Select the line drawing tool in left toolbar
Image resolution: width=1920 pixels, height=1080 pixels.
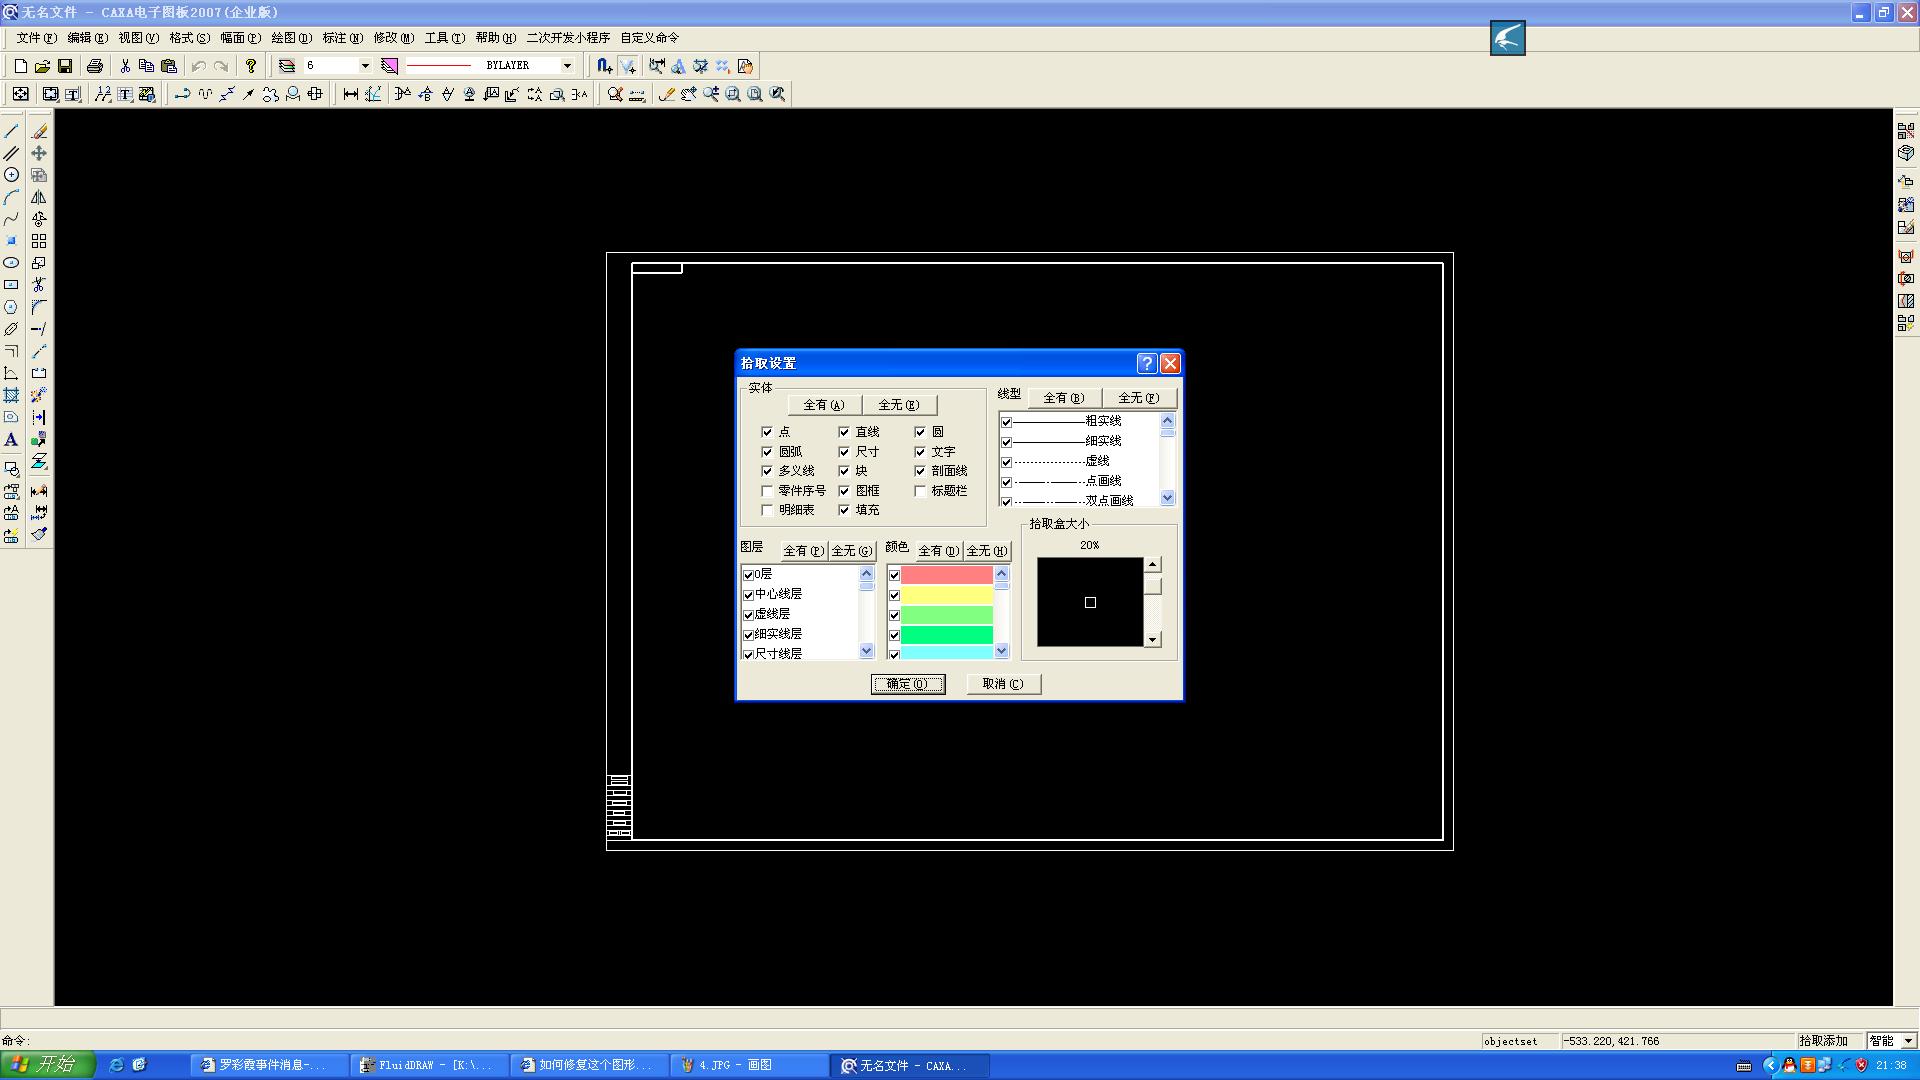pos(12,131)
